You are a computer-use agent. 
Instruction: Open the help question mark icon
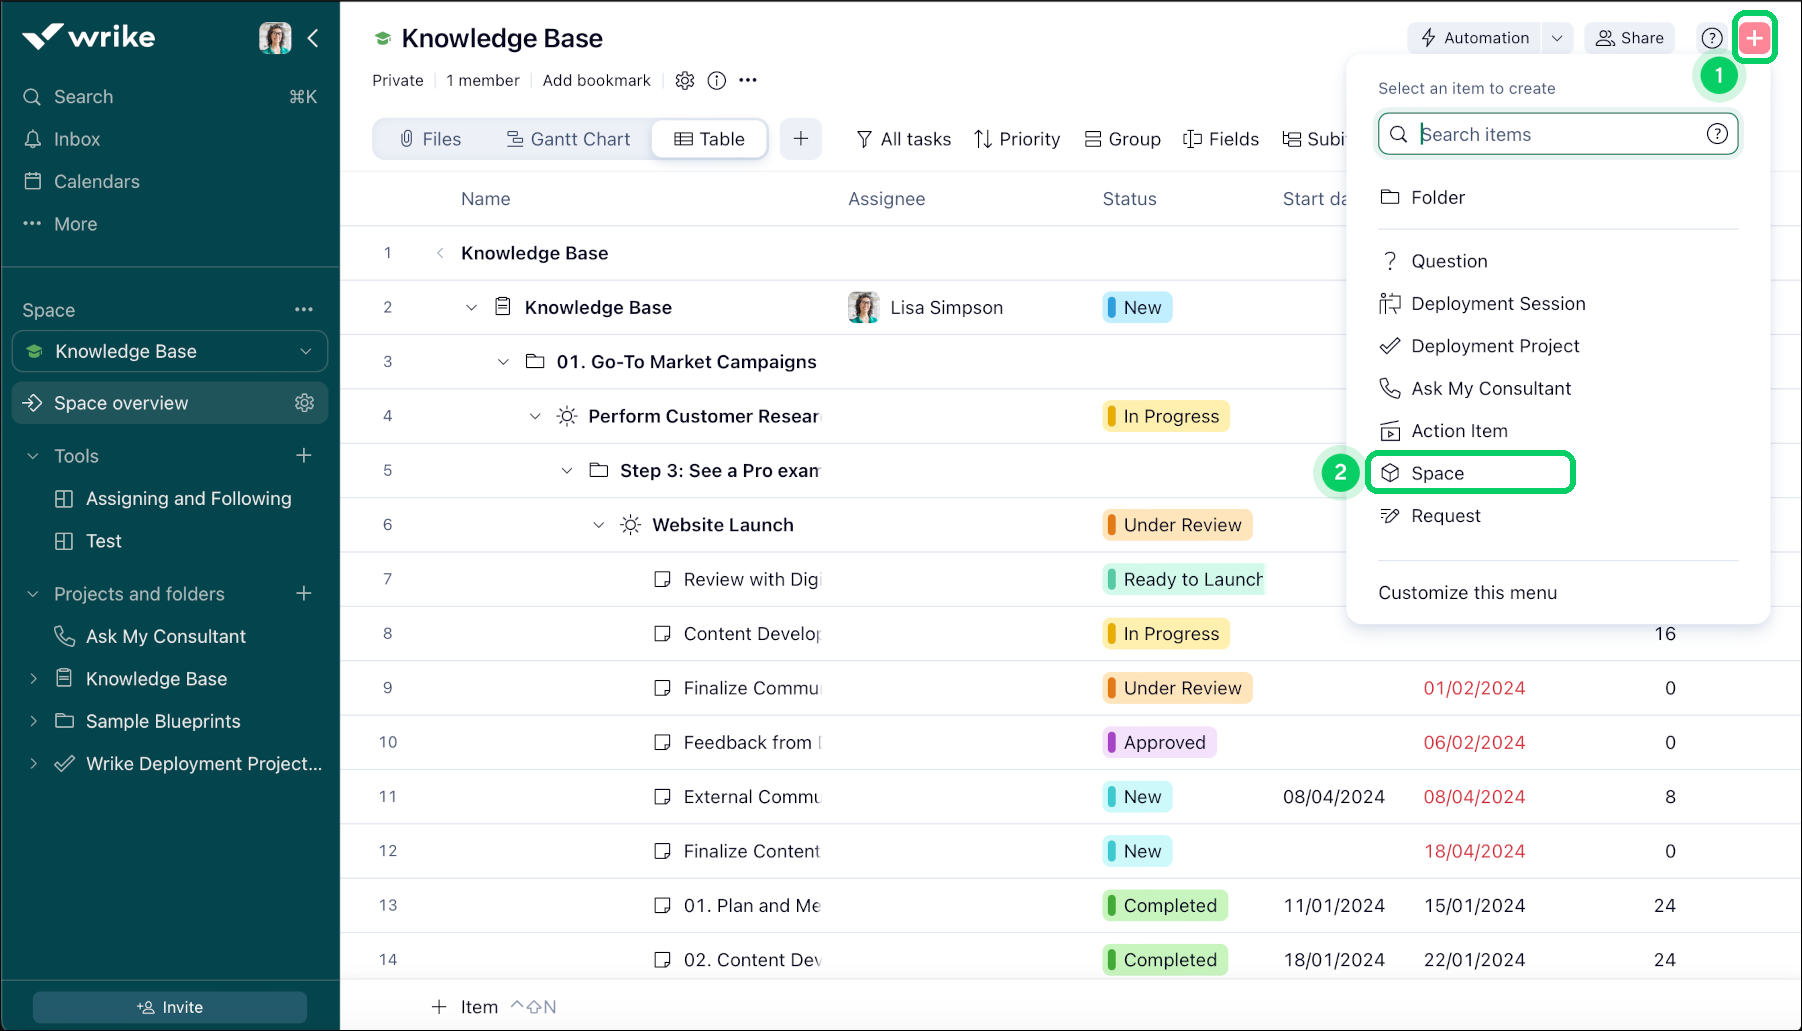[x=1711, y=38]
